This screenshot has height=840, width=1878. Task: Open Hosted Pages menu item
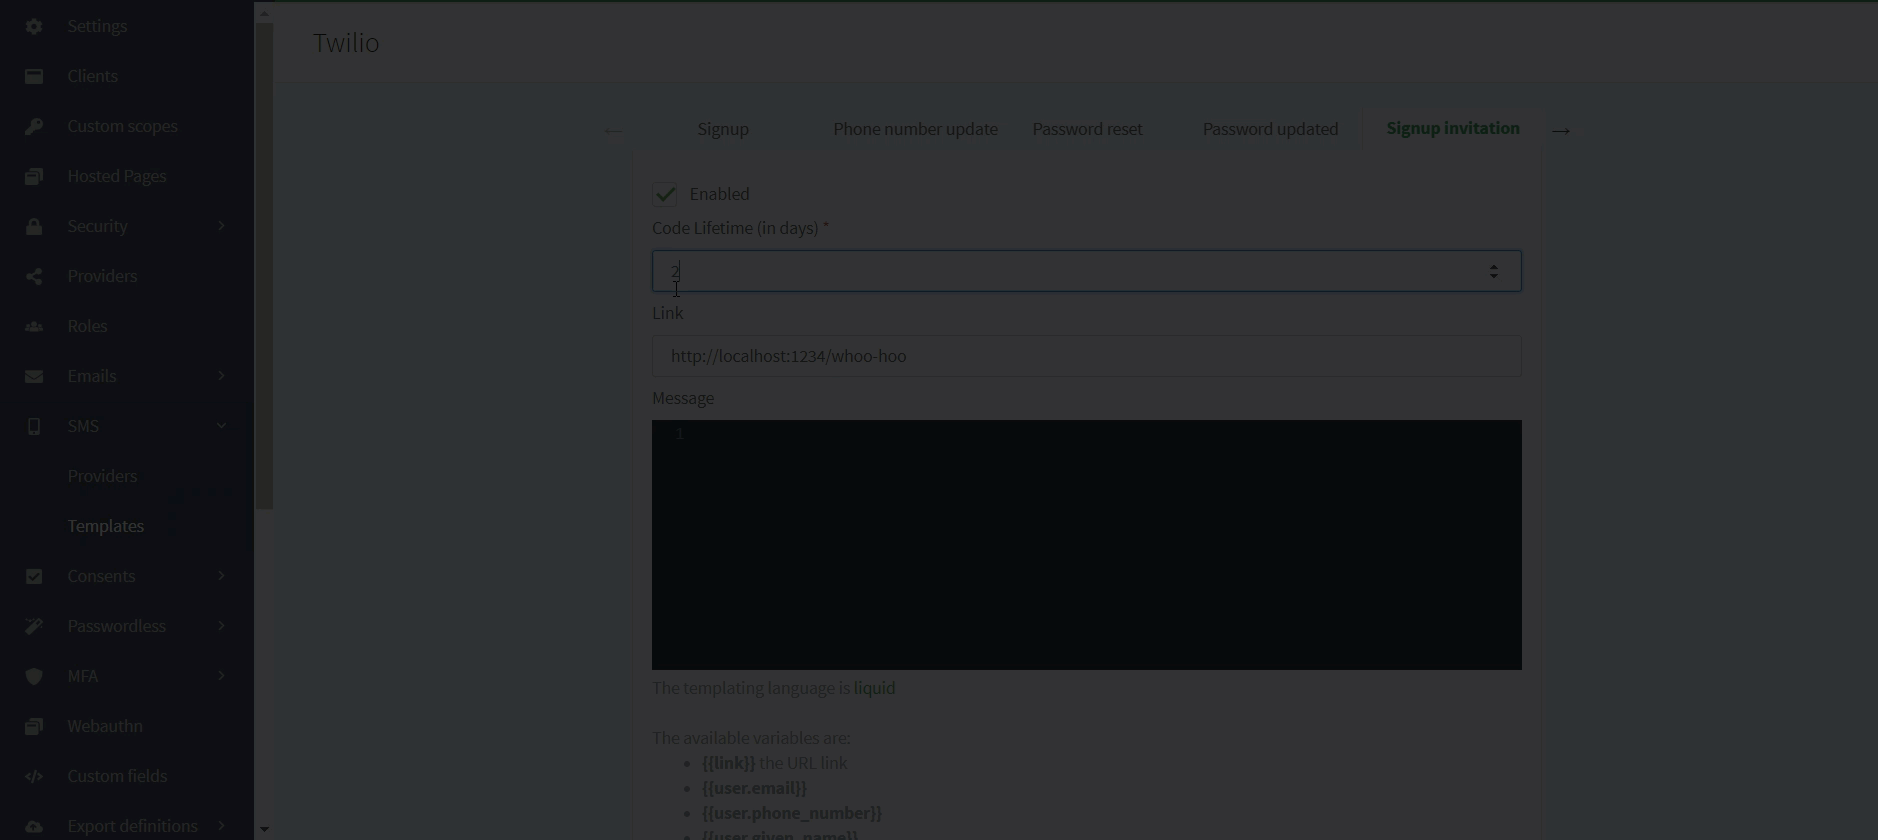point(116,176)
